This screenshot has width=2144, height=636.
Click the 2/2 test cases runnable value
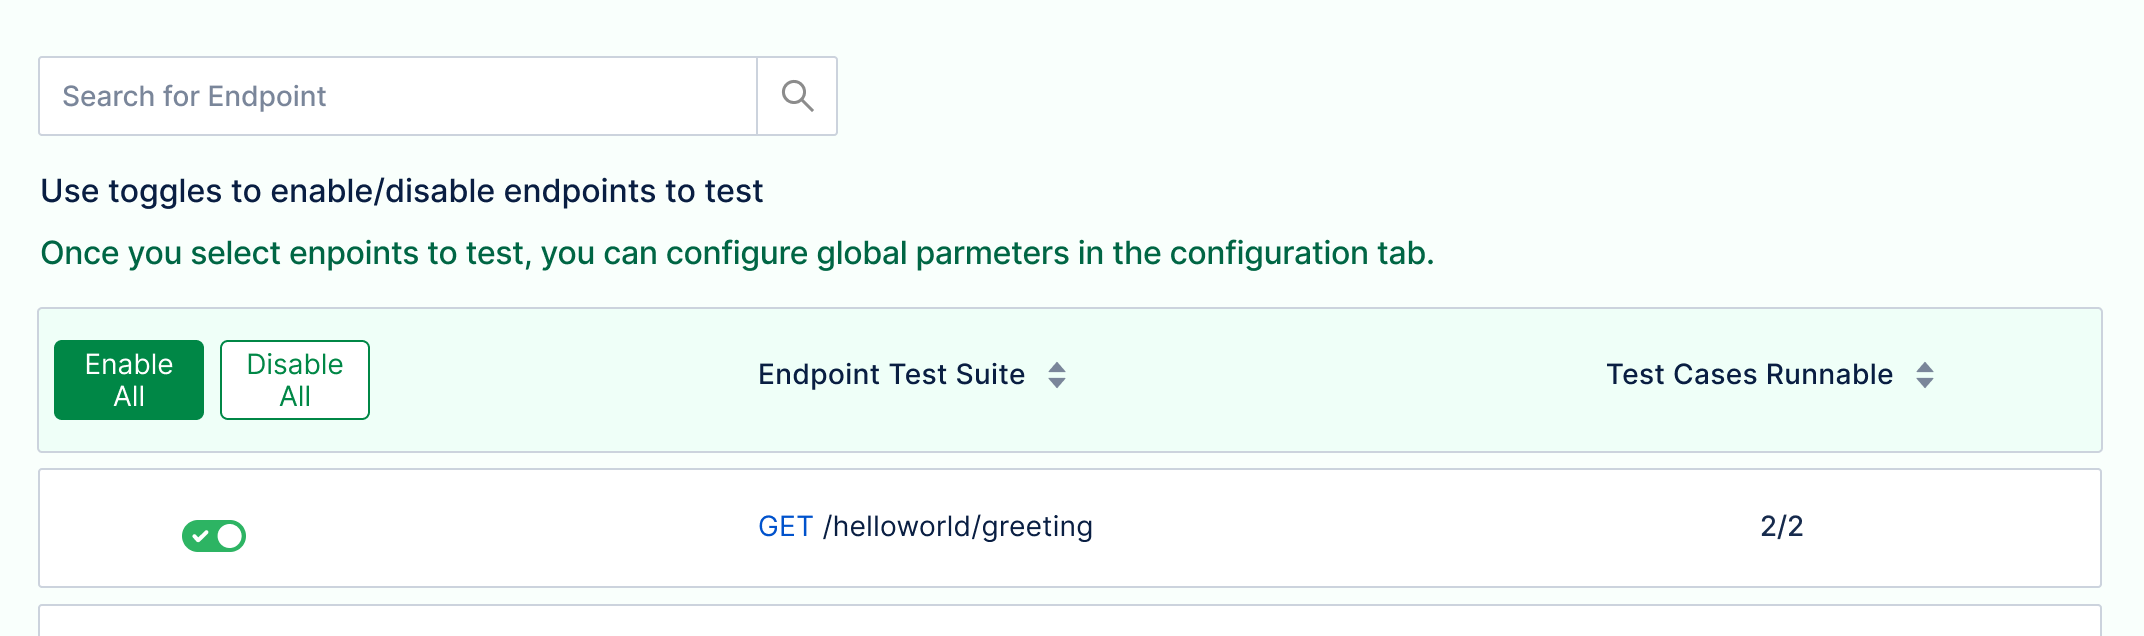point(1781,527)
